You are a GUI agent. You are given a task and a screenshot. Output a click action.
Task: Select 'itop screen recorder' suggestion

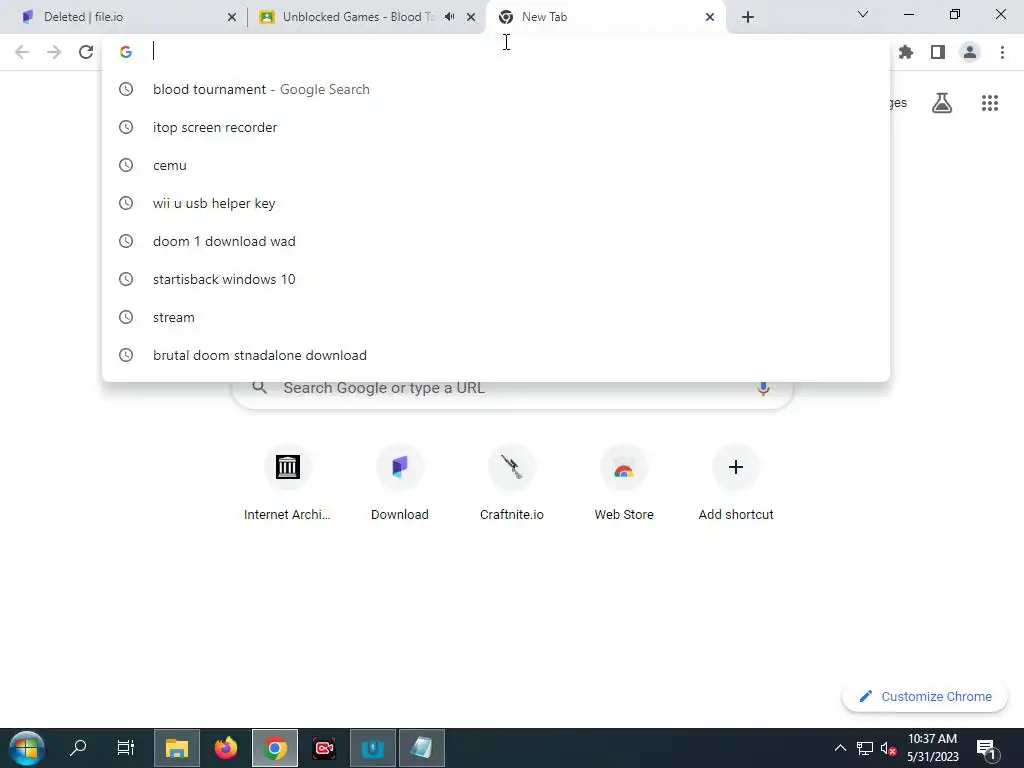496,127
